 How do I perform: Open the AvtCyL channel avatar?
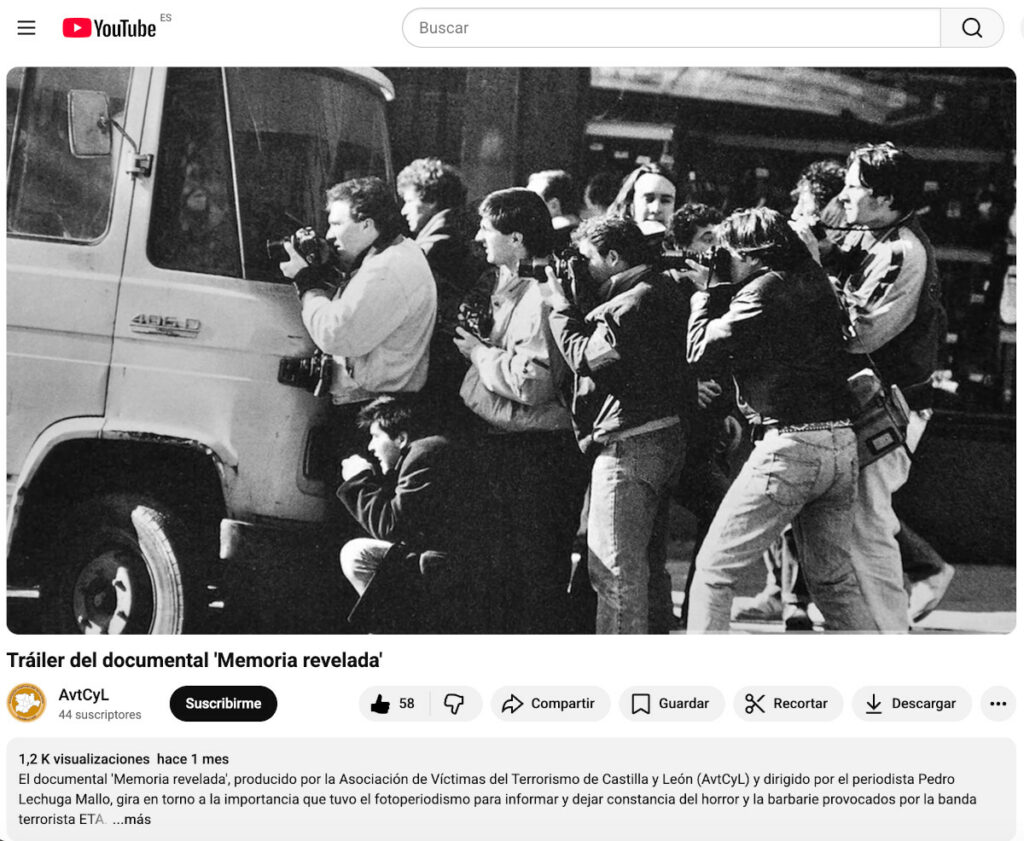(x=26, y=703)
